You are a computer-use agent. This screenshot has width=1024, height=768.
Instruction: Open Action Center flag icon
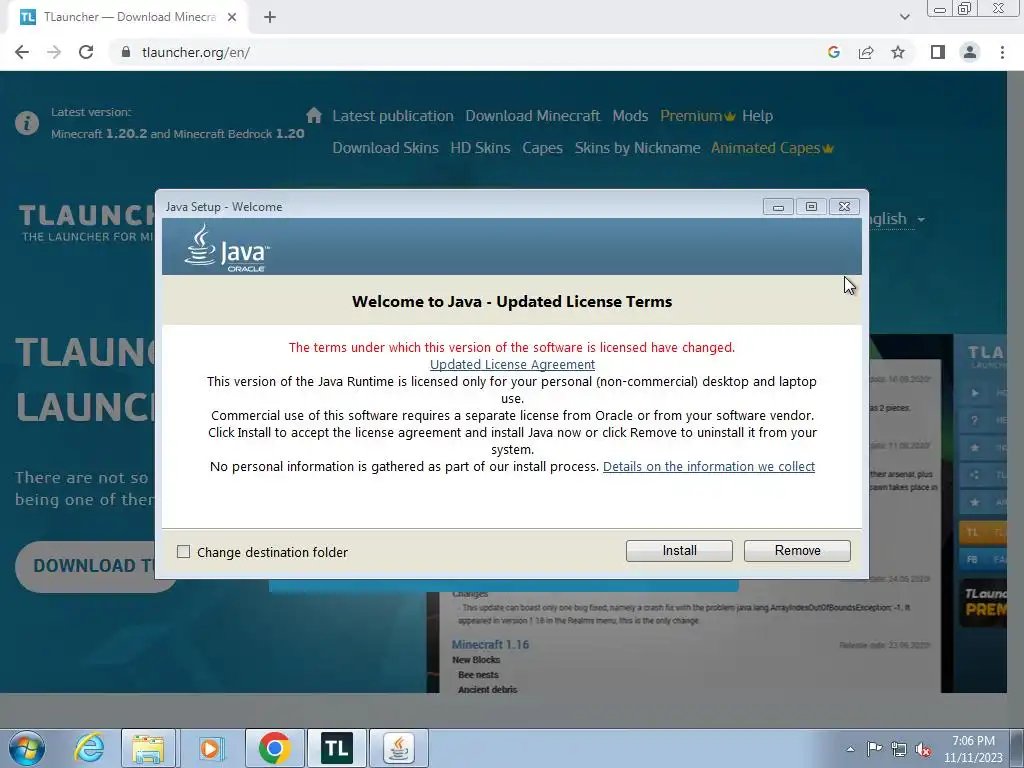click(x=874, y=749)
